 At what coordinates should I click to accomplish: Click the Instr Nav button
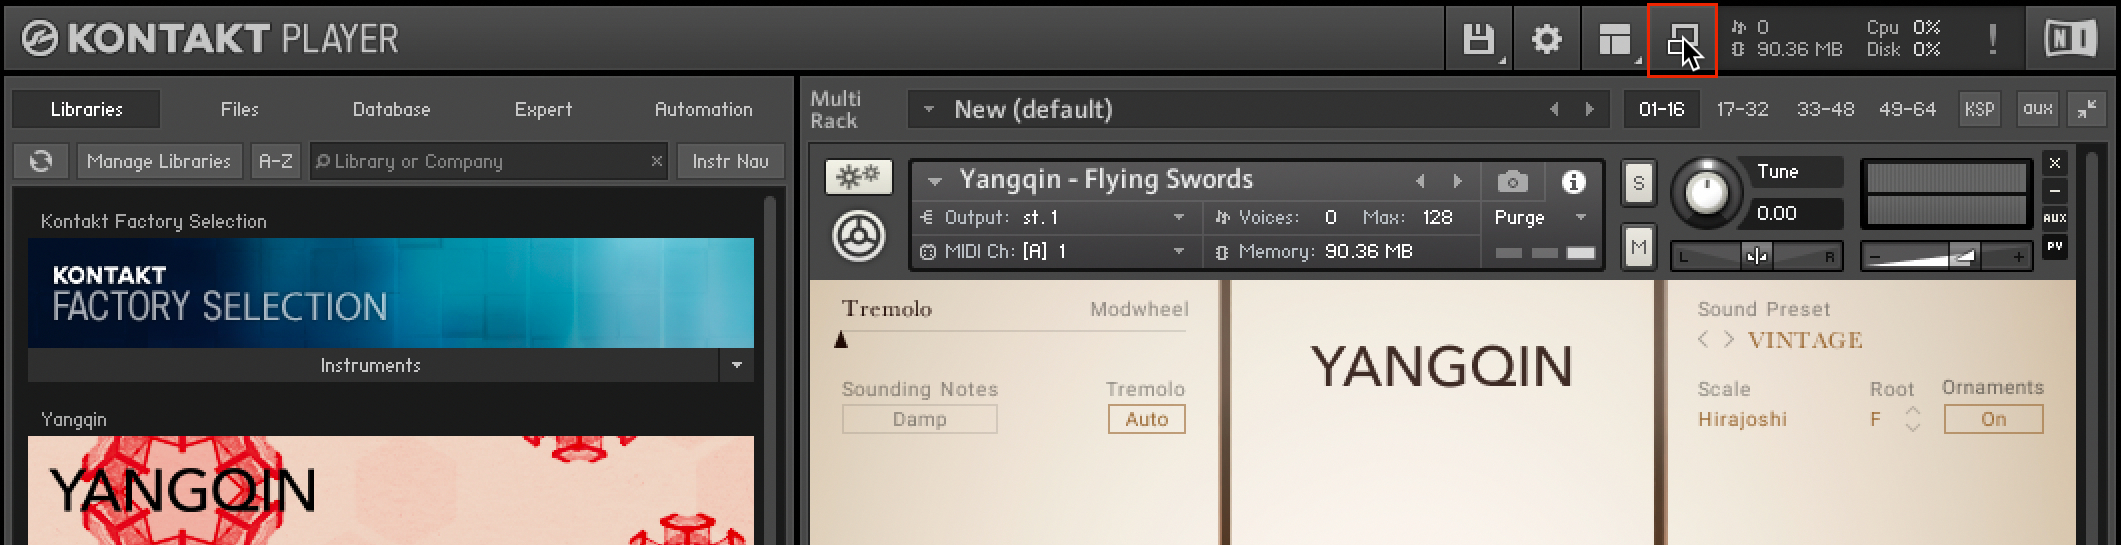click(730, 161)
